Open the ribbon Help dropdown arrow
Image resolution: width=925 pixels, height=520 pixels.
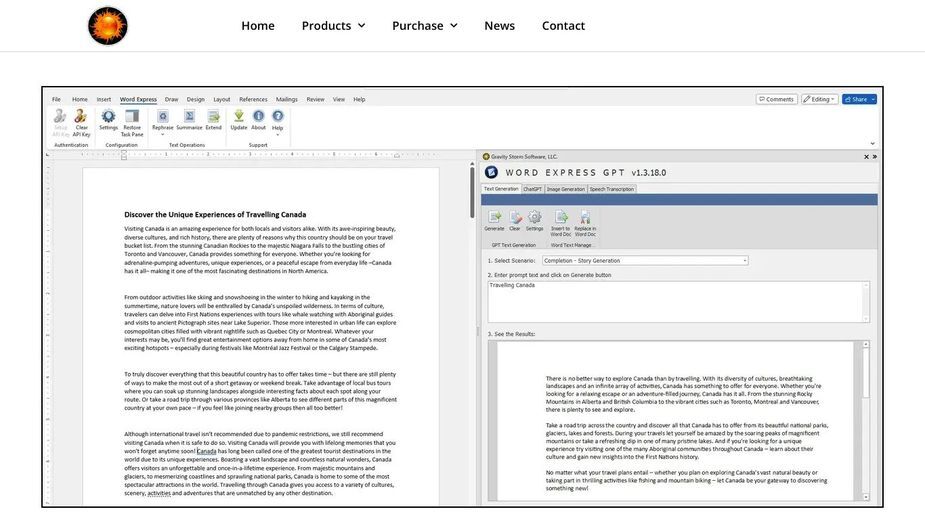coord(277,135)
